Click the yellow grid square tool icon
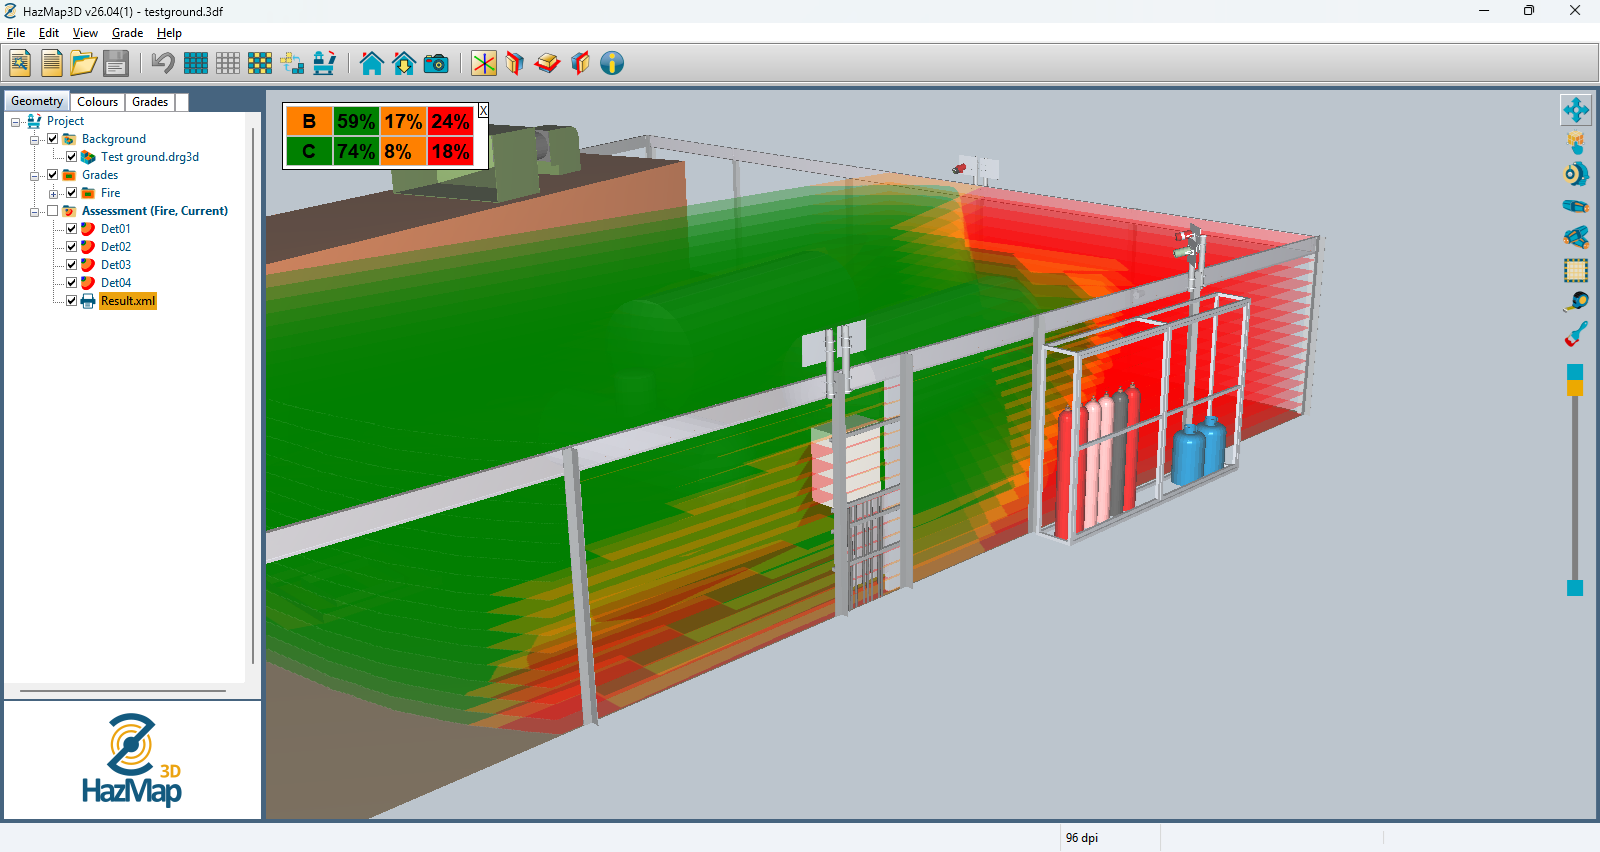 click(x=1576, y=270)
